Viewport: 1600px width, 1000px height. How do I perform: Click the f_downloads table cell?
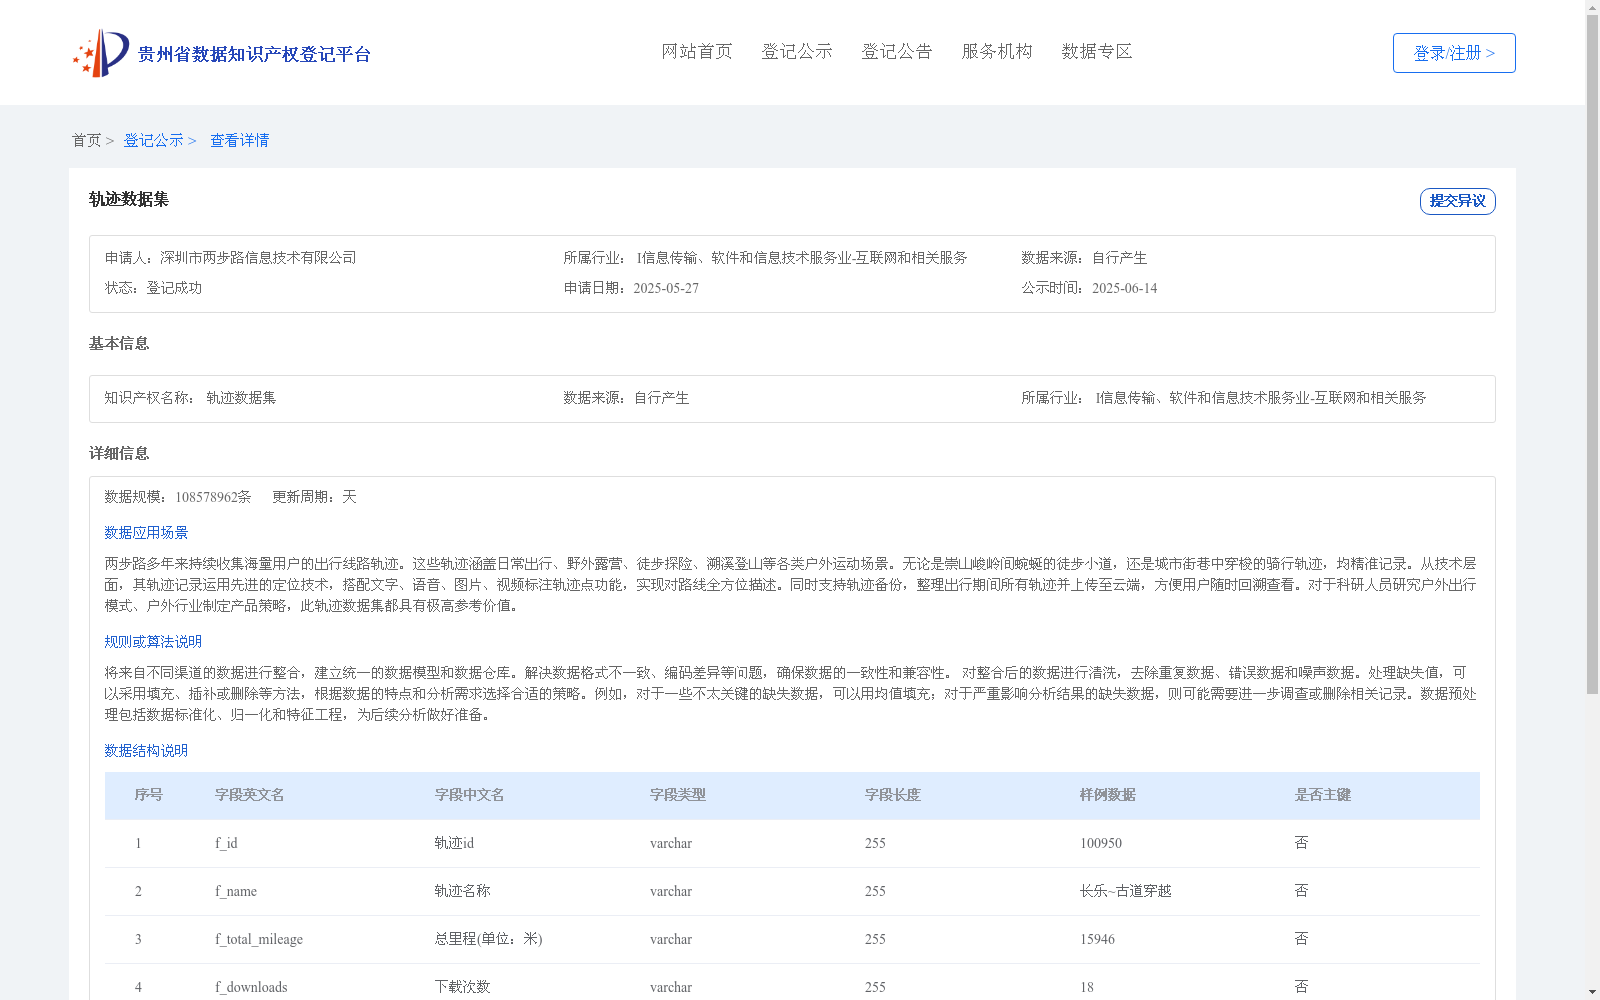(x=251, y=987)
